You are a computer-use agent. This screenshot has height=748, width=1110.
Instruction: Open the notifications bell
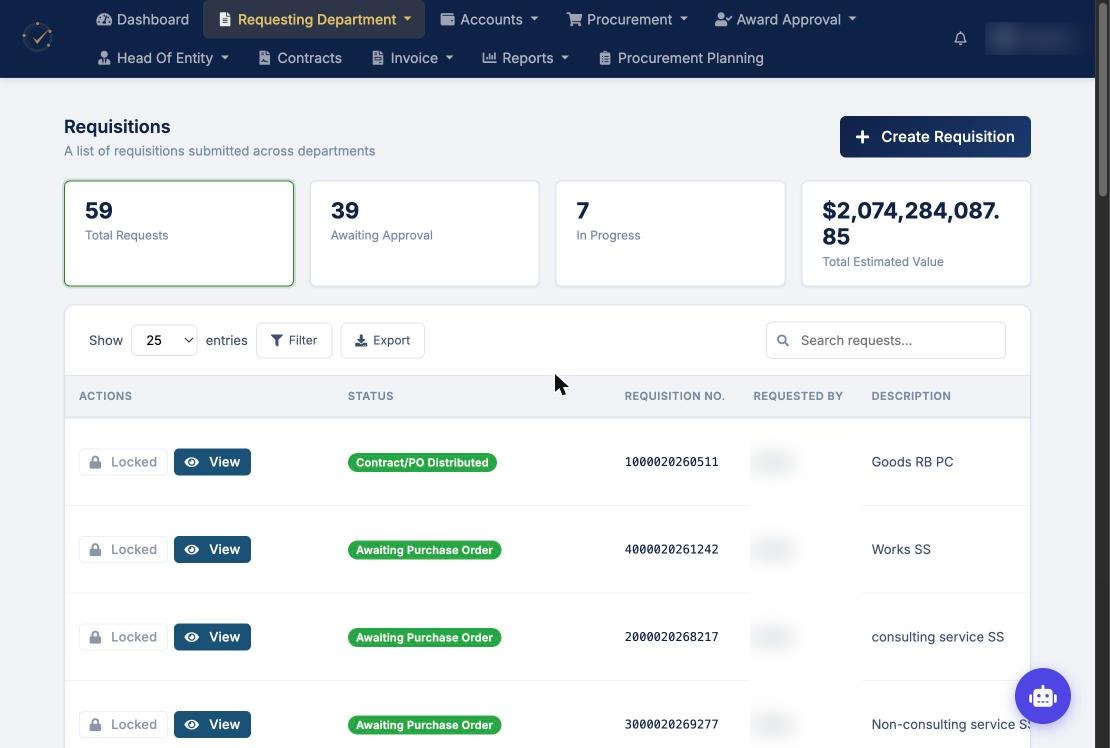(960, 38)
